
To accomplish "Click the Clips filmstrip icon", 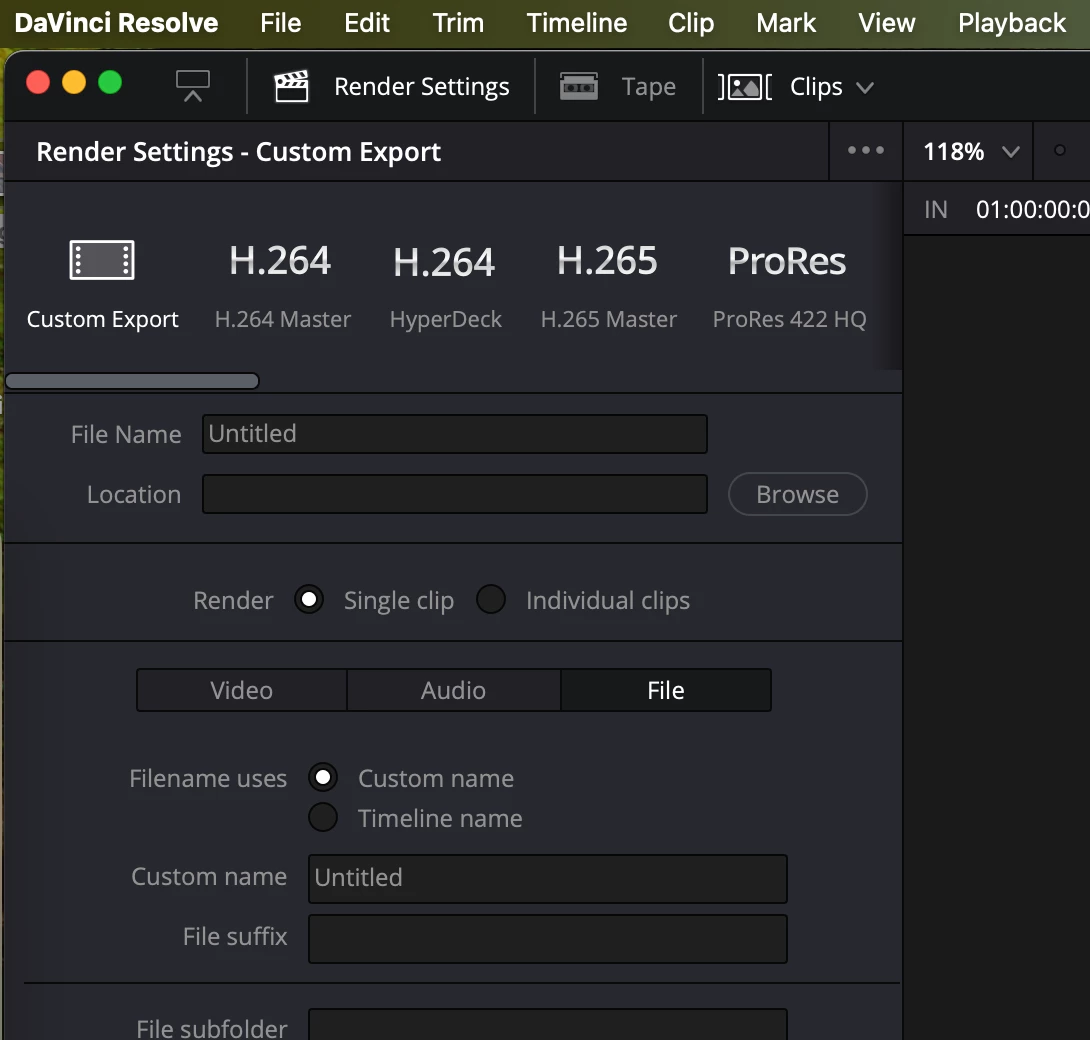I will tap(745, 87).
